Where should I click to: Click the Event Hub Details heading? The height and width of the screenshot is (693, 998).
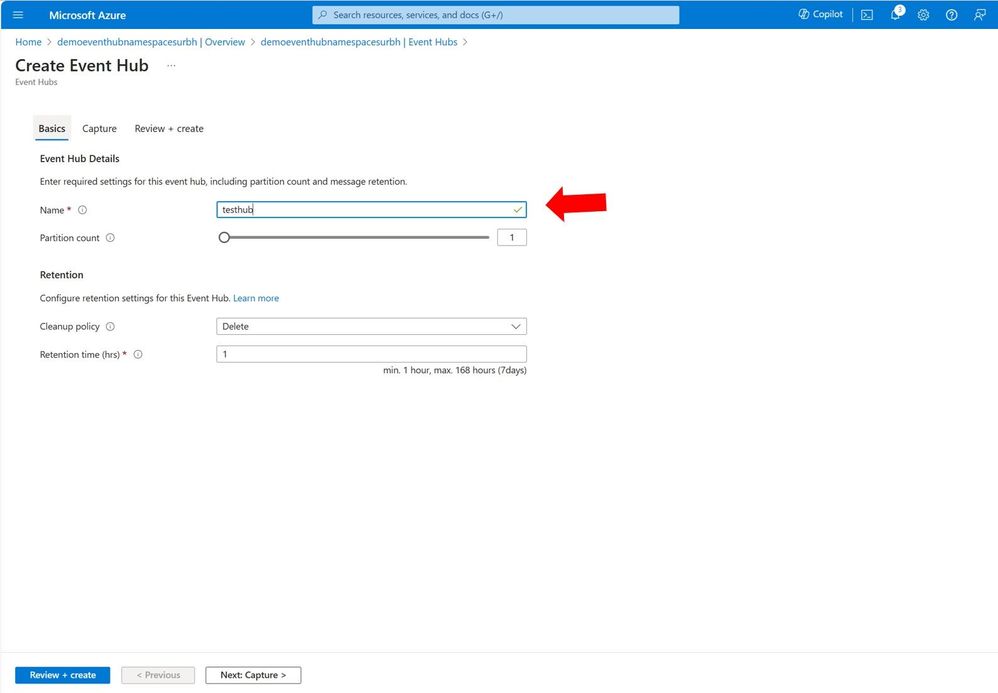point(80,158)
